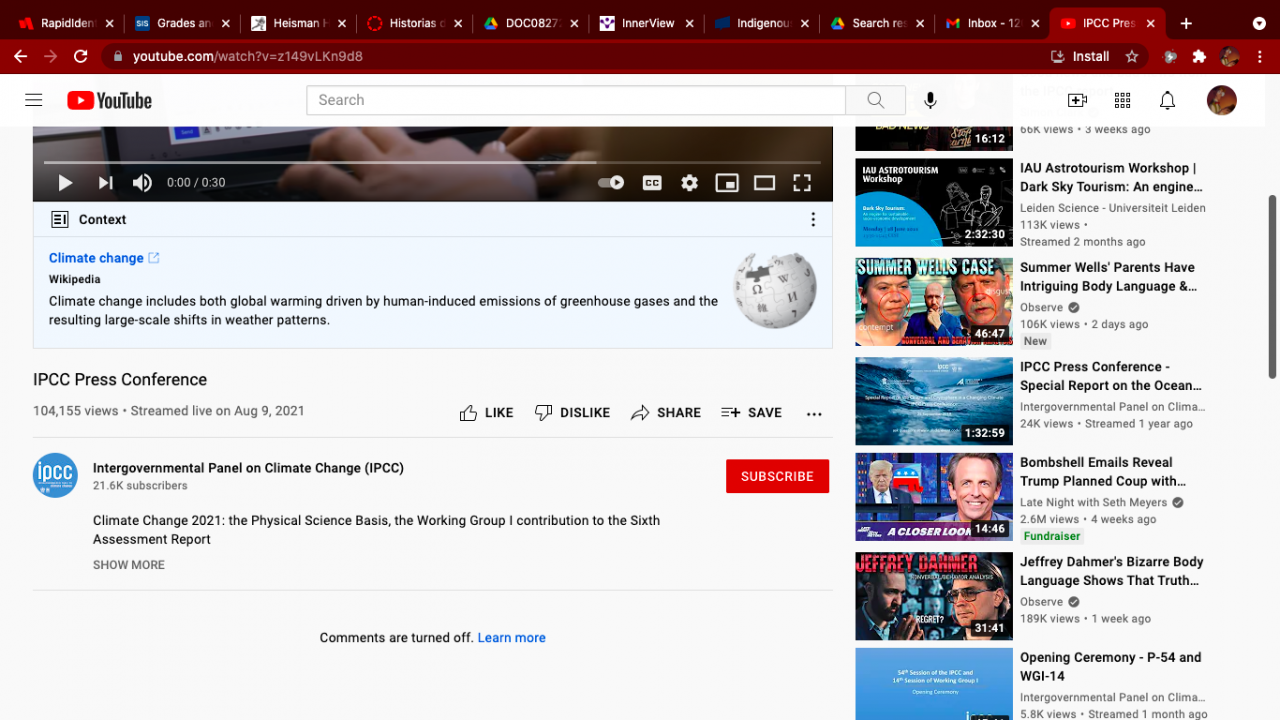1280x720 pixels.
Task: Open the Observe channel under Summer Wells video
Action: coord(1041,307)
